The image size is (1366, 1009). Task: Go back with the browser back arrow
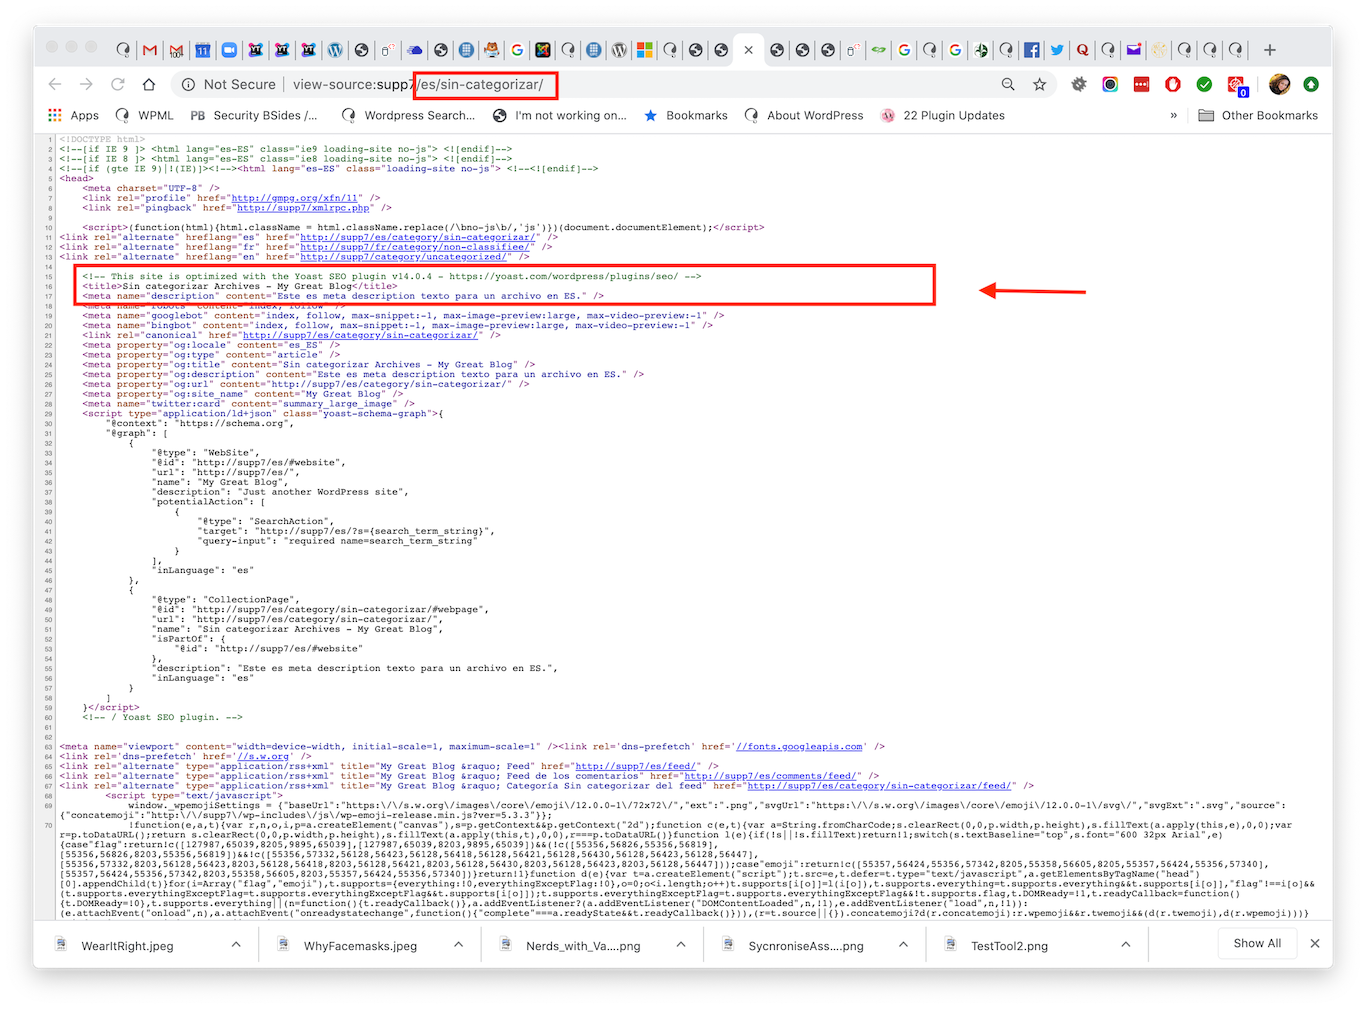(x=55, y=85)
